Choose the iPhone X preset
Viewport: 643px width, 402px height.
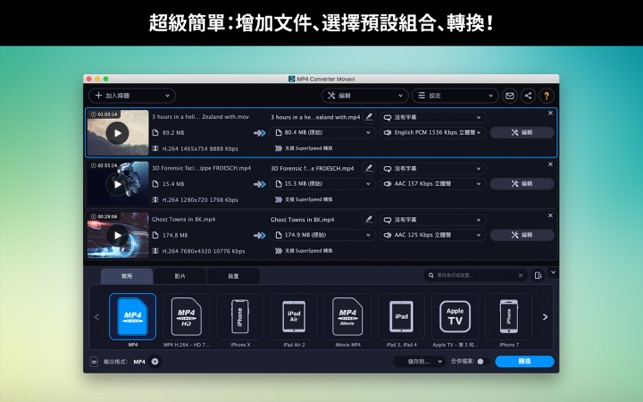[240, 317]
